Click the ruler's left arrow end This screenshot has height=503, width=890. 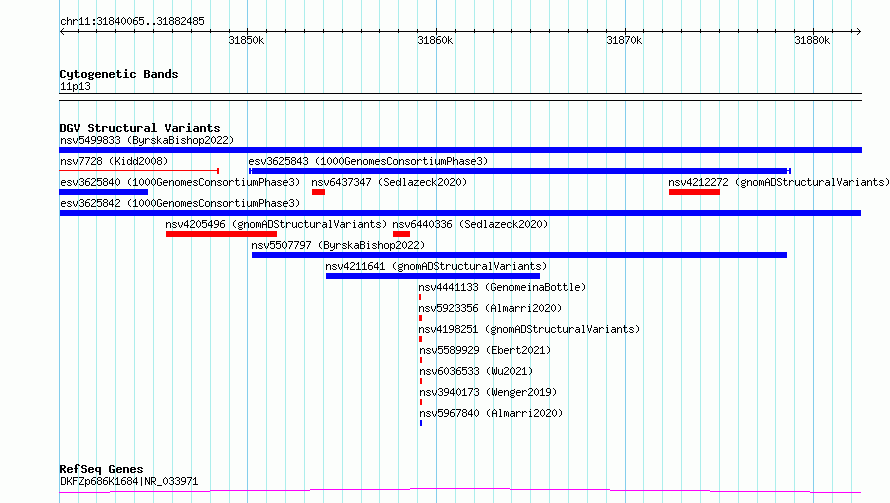point(62,31)
